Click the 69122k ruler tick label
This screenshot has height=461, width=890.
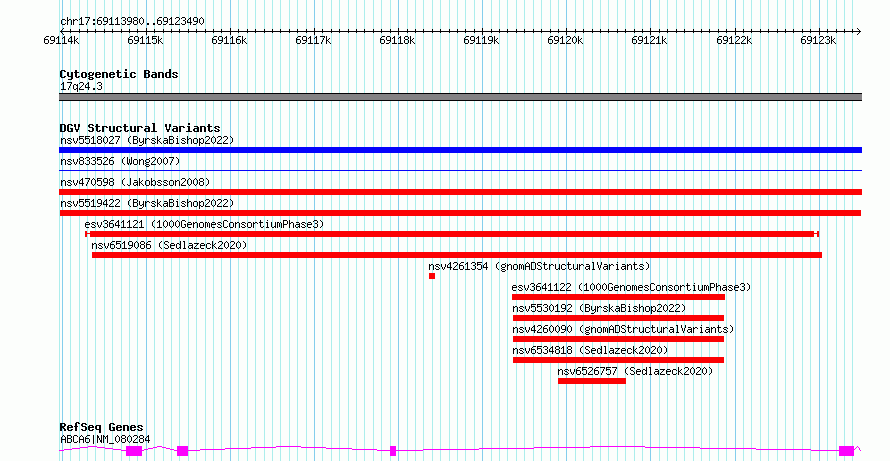[x=734, y=41]
